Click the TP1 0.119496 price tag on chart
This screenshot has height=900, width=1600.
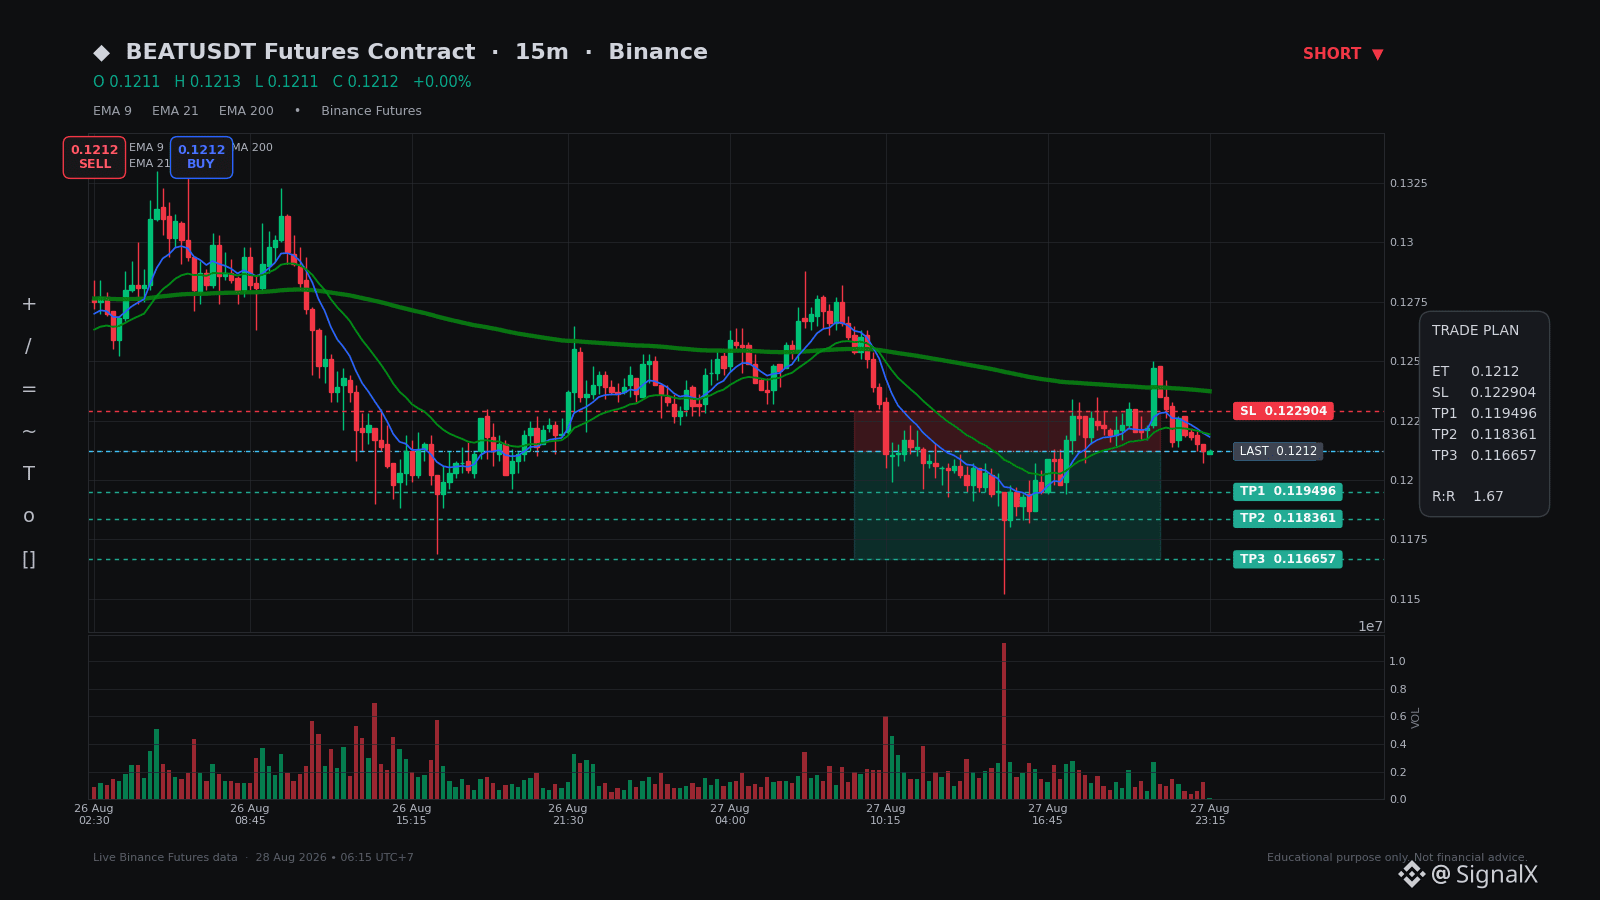click(1287, 491)
